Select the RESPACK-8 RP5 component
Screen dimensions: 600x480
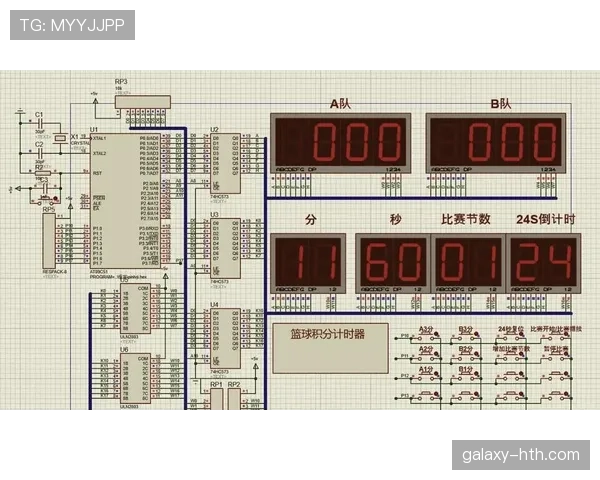49,241
